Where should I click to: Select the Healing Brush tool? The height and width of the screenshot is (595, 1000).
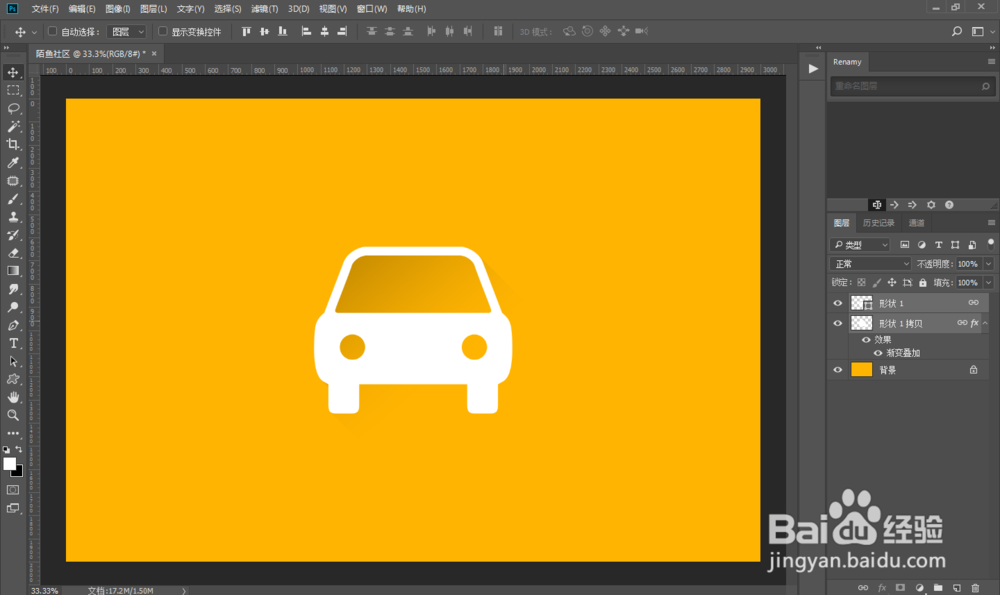(13, 181)
